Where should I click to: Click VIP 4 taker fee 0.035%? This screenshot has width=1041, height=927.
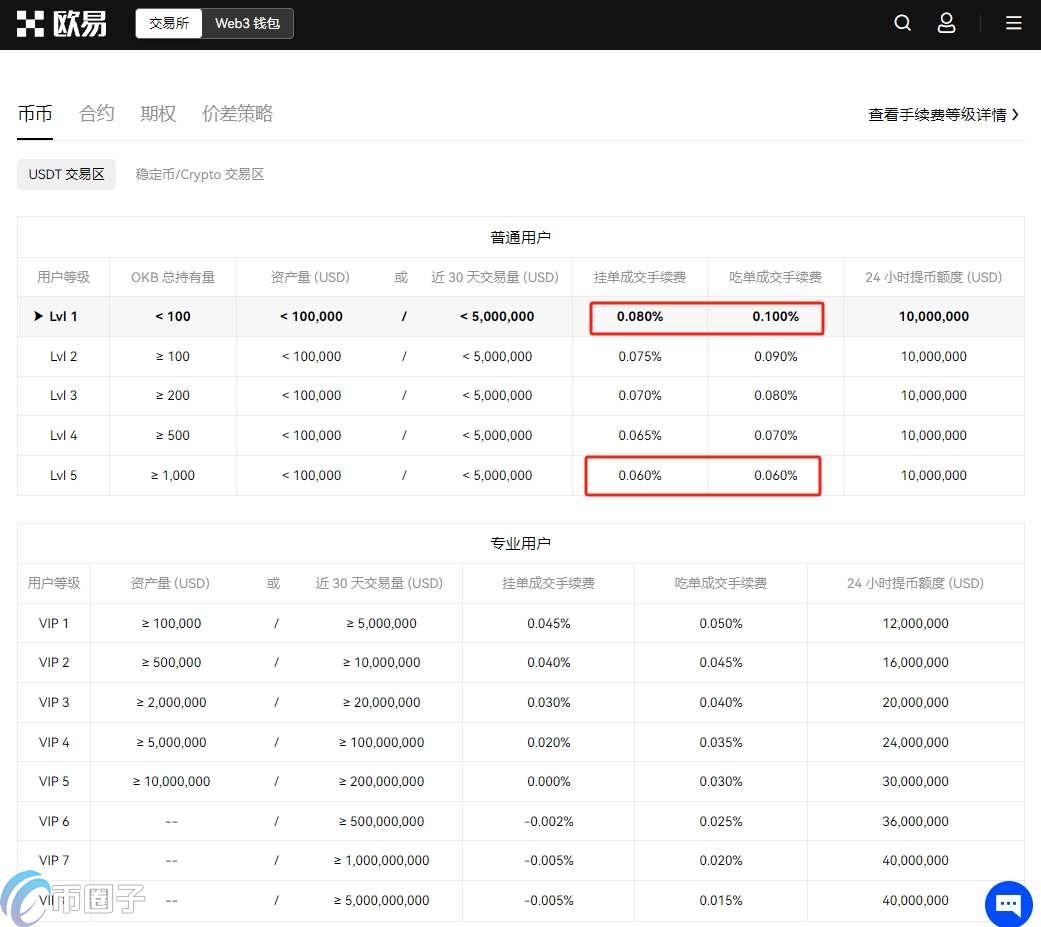click(720, 742)
